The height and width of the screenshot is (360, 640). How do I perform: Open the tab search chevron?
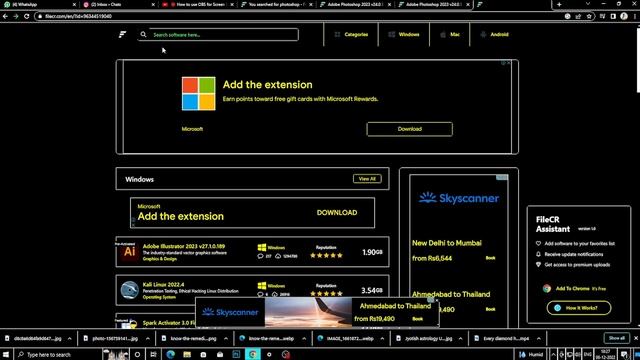click(588, 4)
